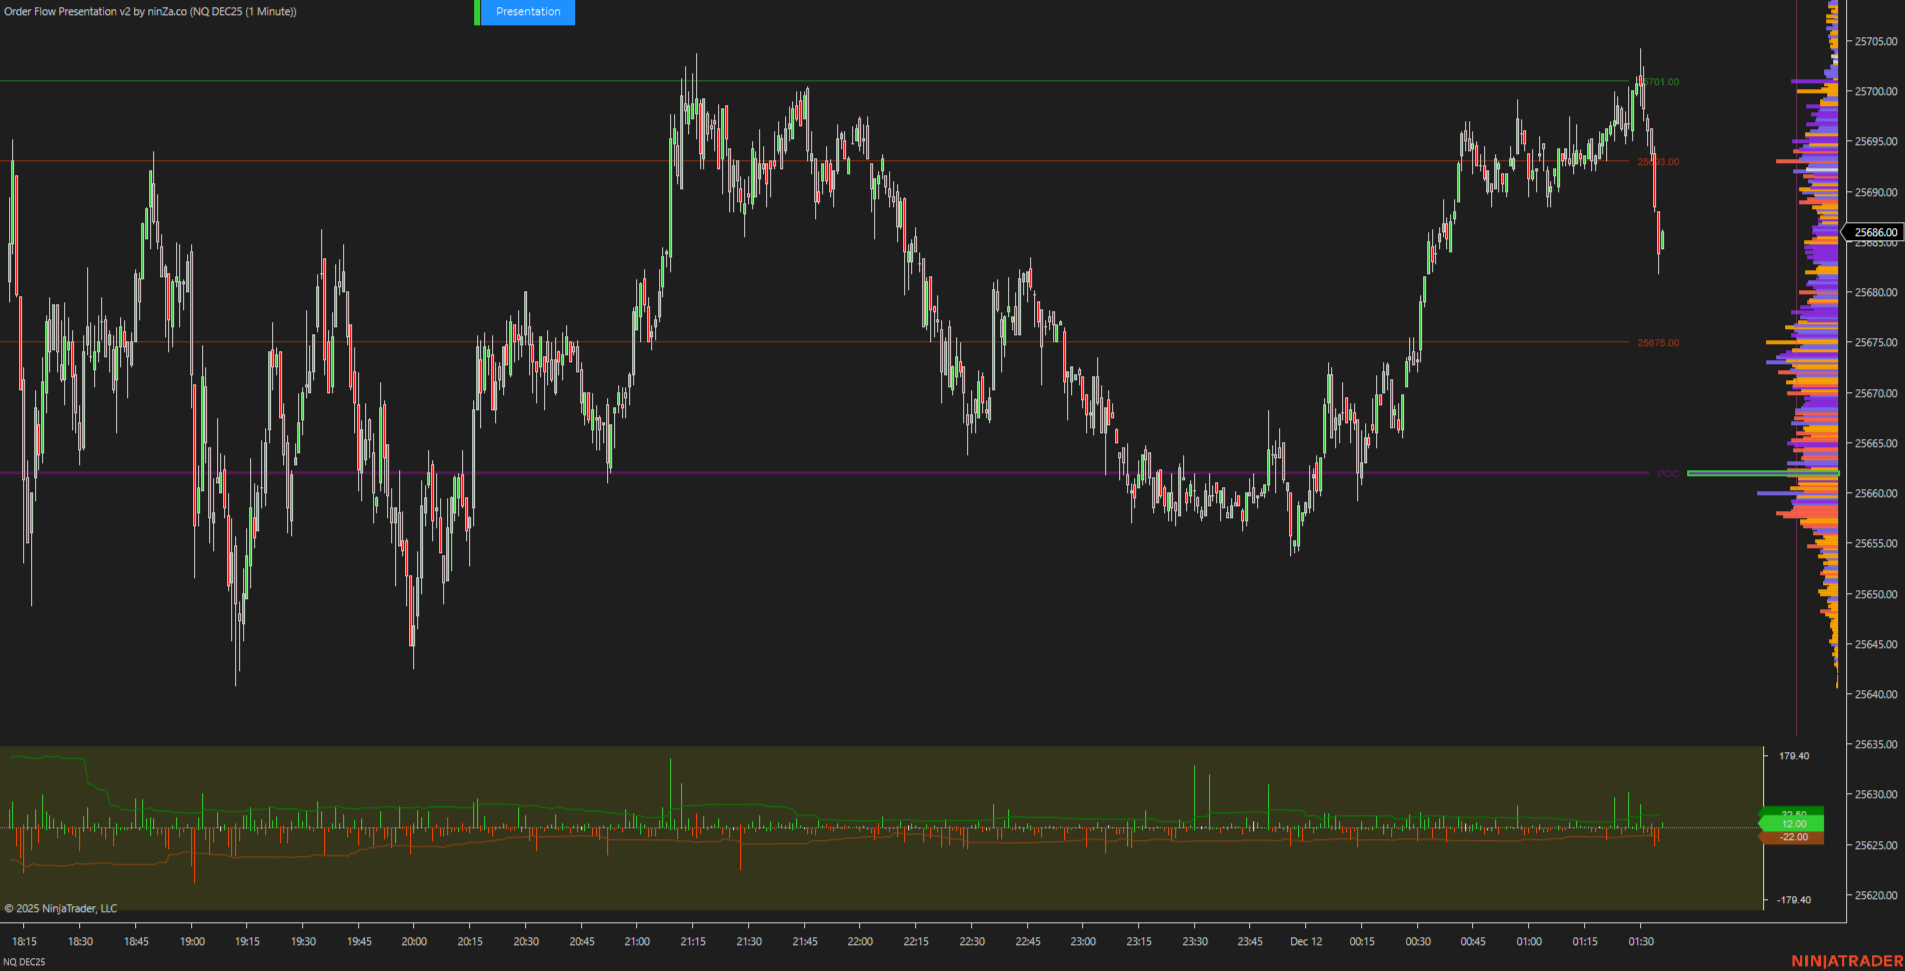Click the 2025 NinjaTrader, LLC copyright text
The height and width of the screenshot is (971, 1905).
click(x=61, y=909)
